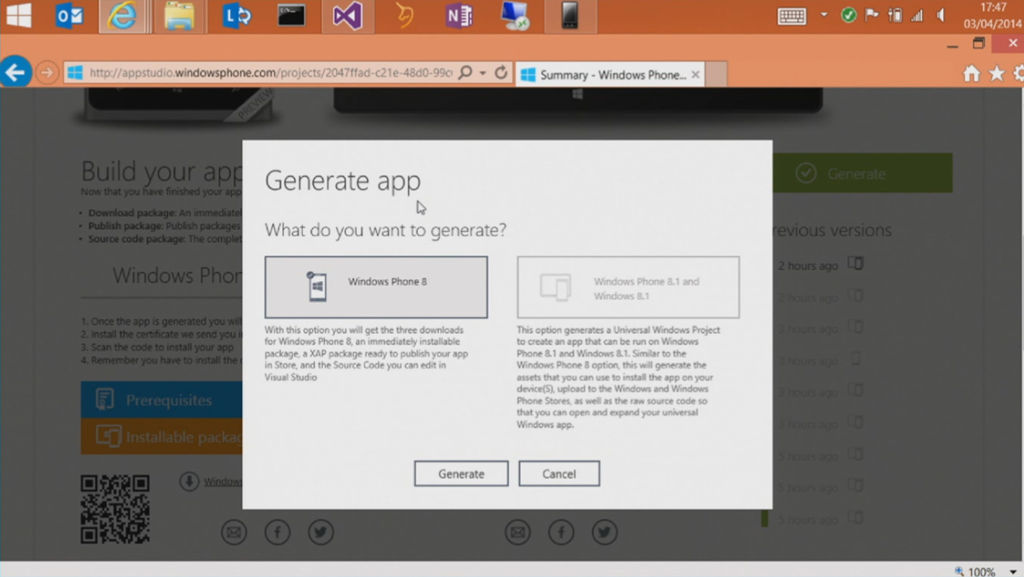Click the taskbar clock 17:47
This screenshot has width=1024, height=577.
[x=993, y=7]
